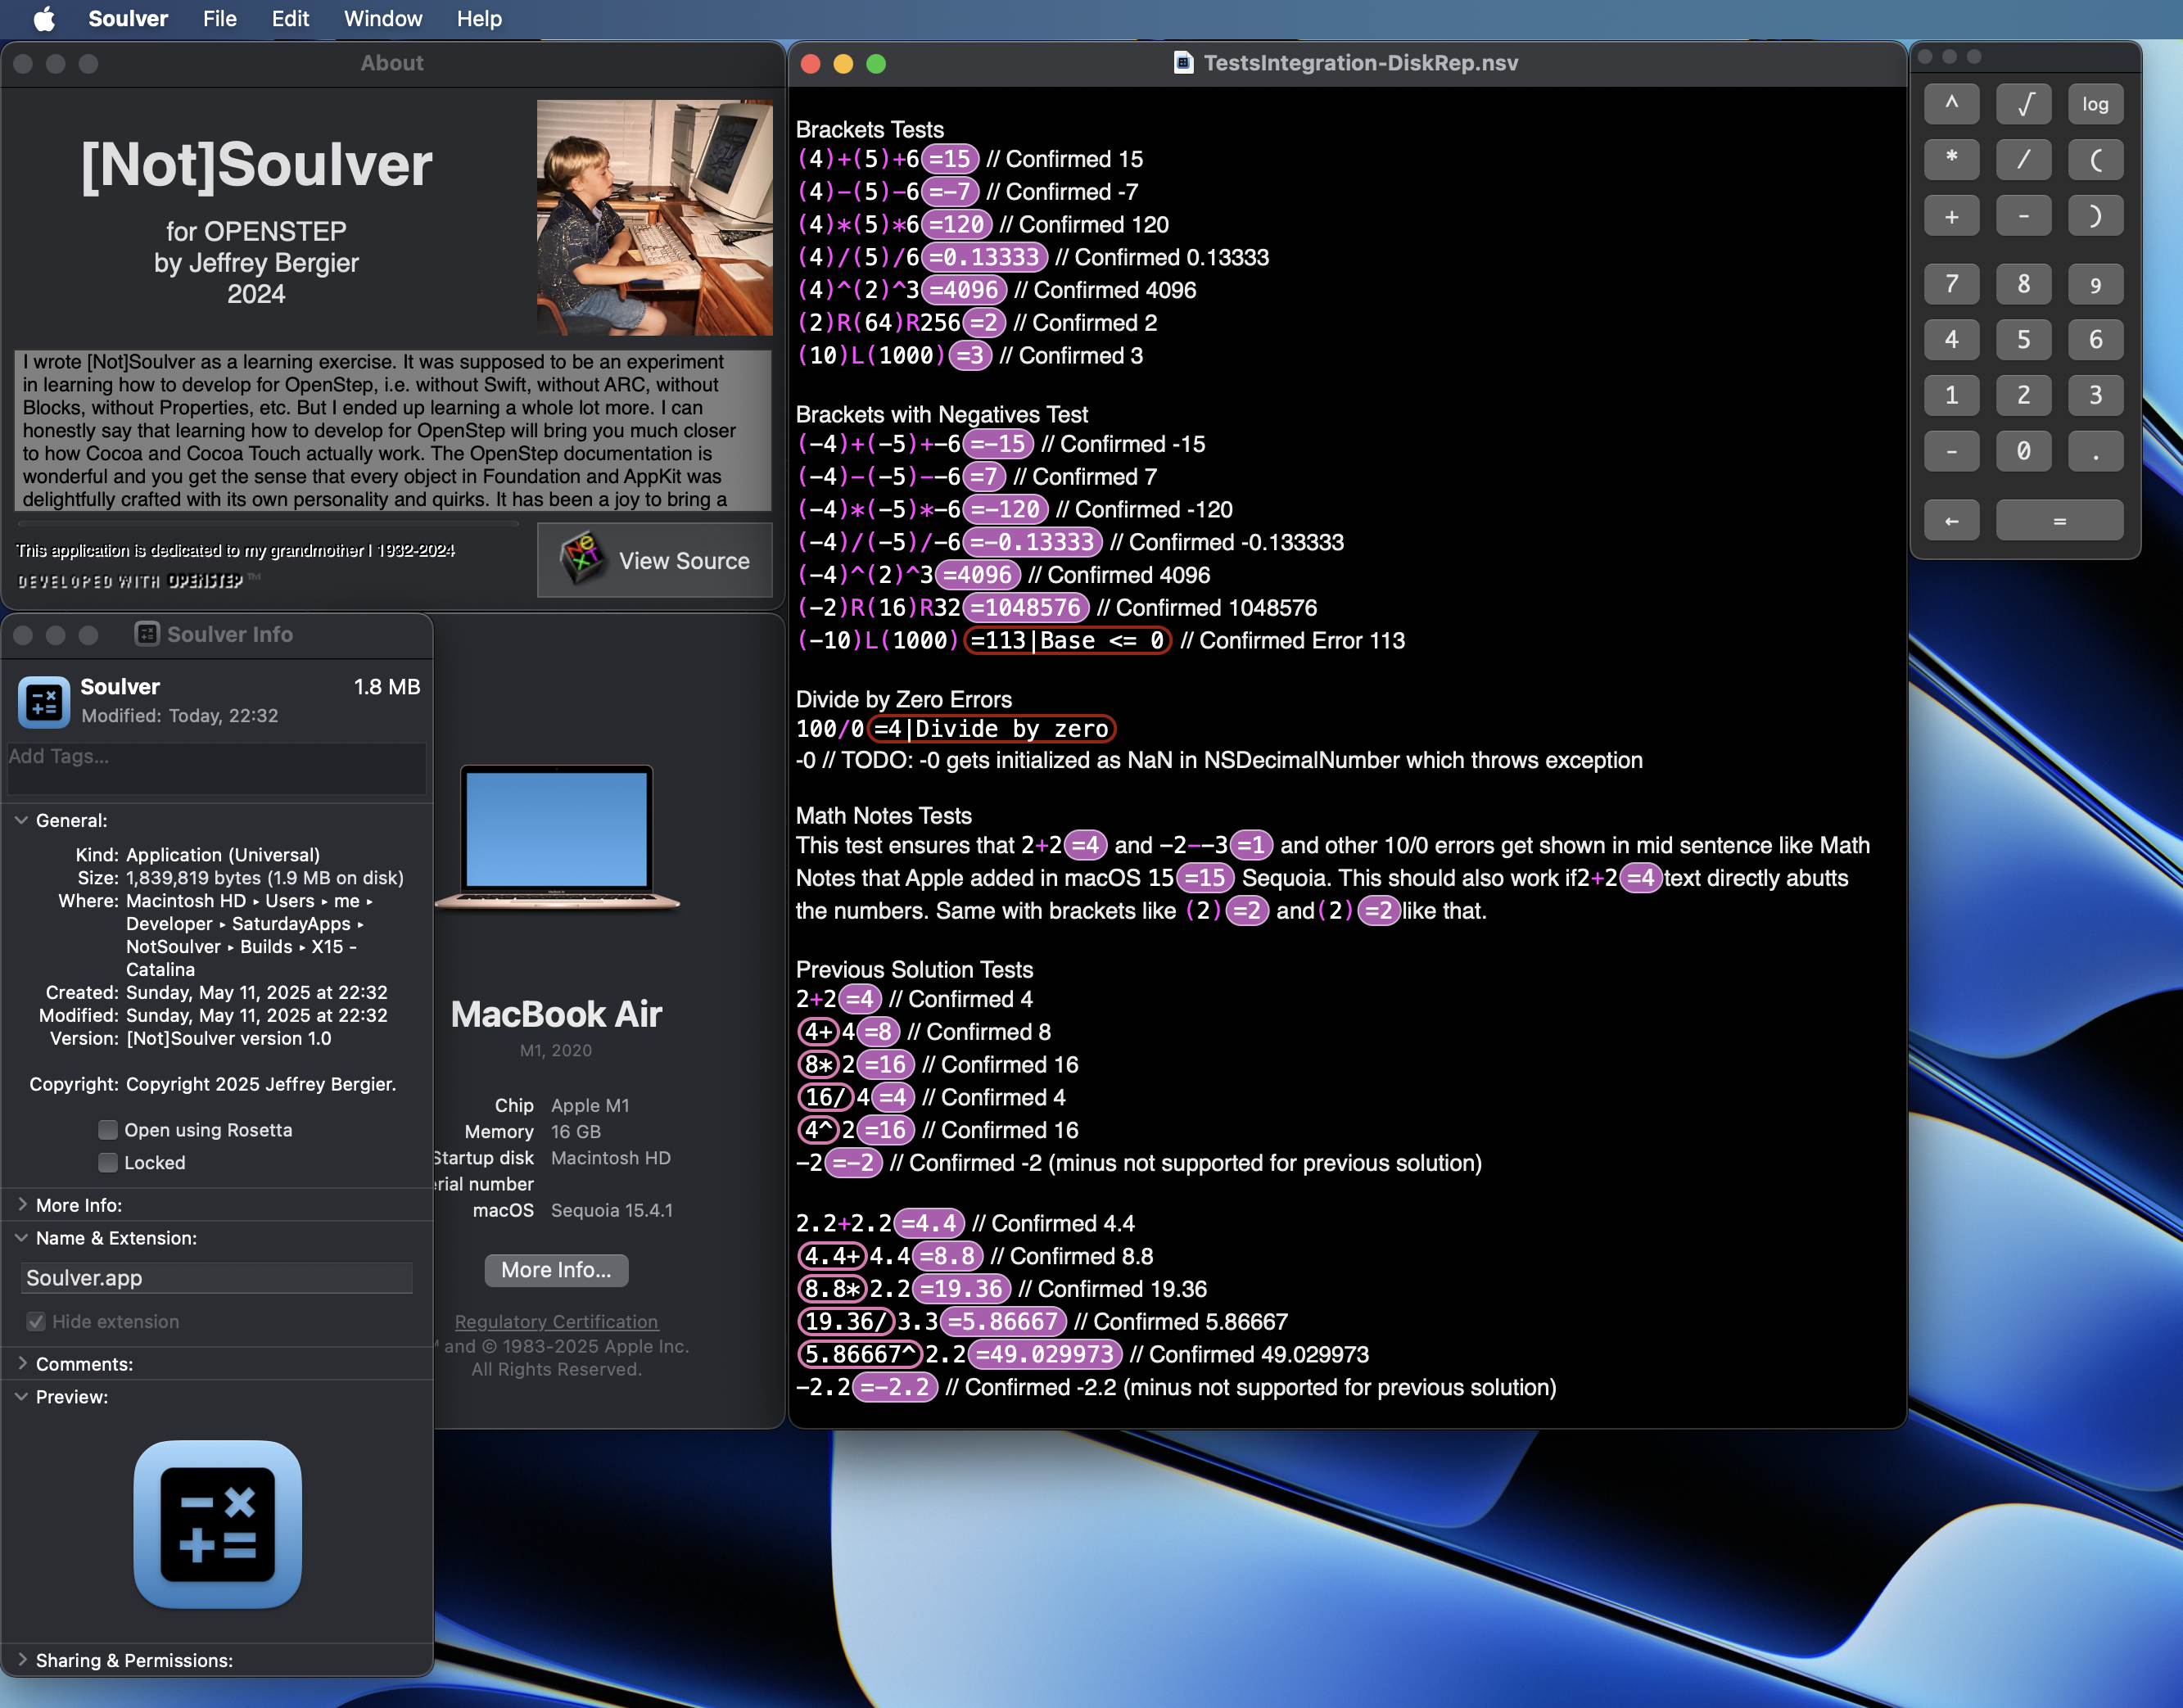Screen dimensions: 2183x1708
Task: Click the =113|Base <= 0 error result
Action: tap(1067, 641)
